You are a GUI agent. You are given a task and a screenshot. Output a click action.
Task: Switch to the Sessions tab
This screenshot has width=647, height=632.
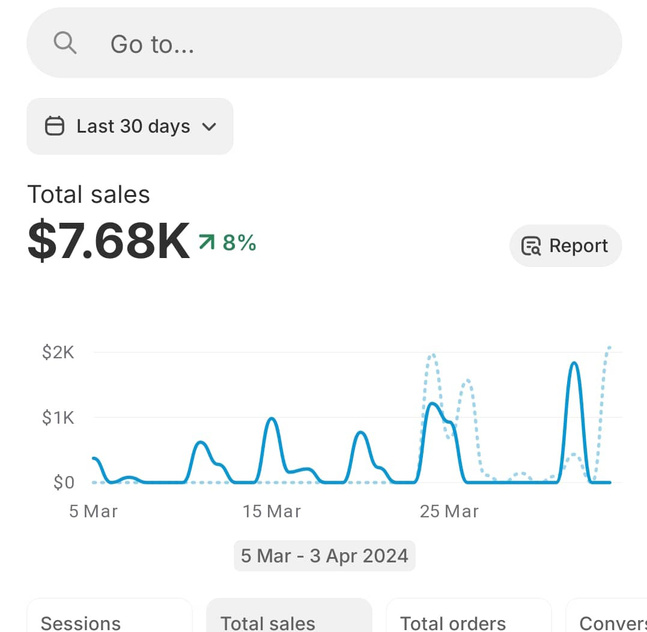[109, 615]
